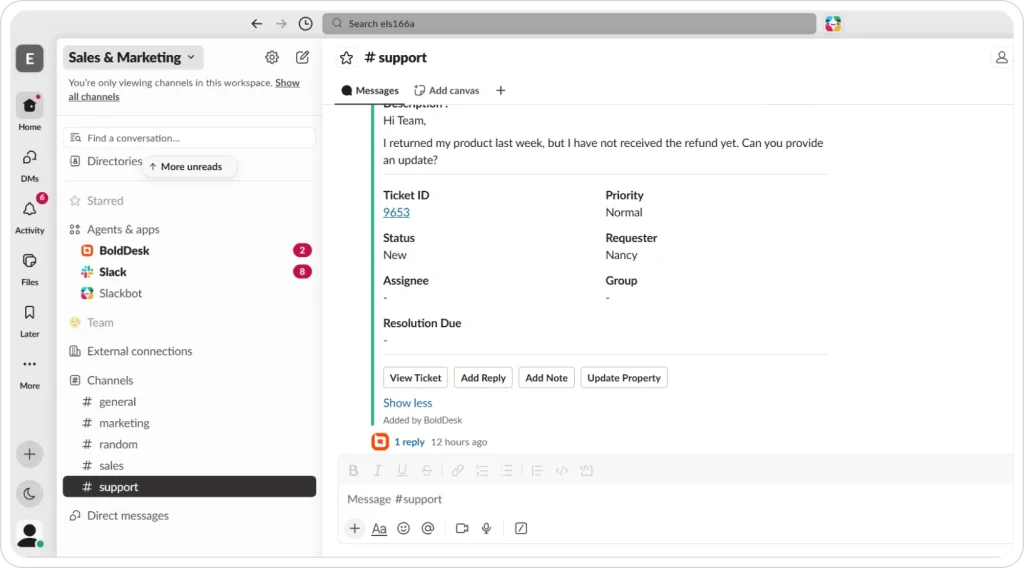This screenshot has height=568, width=1024.
Task: Open slash shortcuts icon
Action: click(520, 528)
